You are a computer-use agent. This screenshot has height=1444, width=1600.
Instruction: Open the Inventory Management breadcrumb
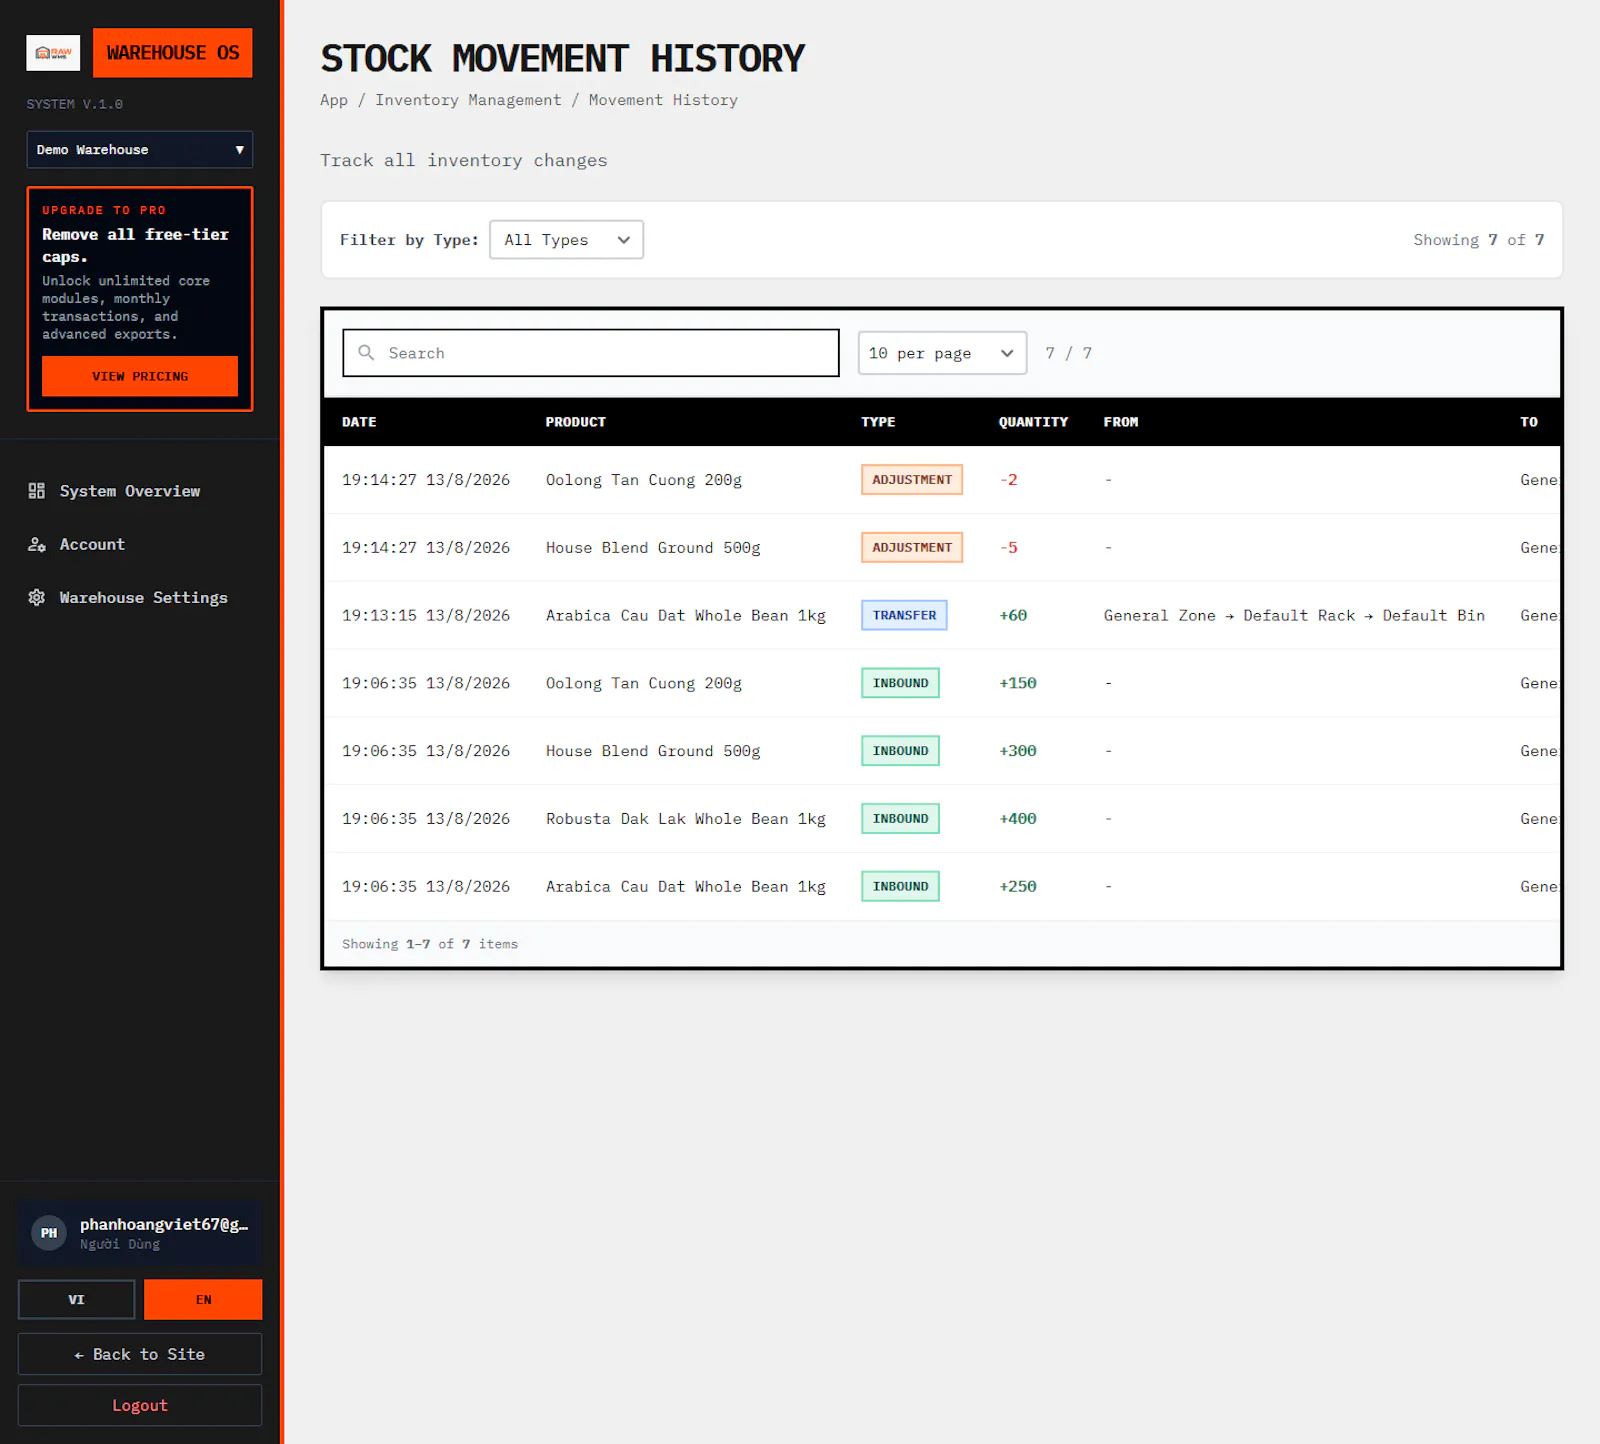pos(468,100)
